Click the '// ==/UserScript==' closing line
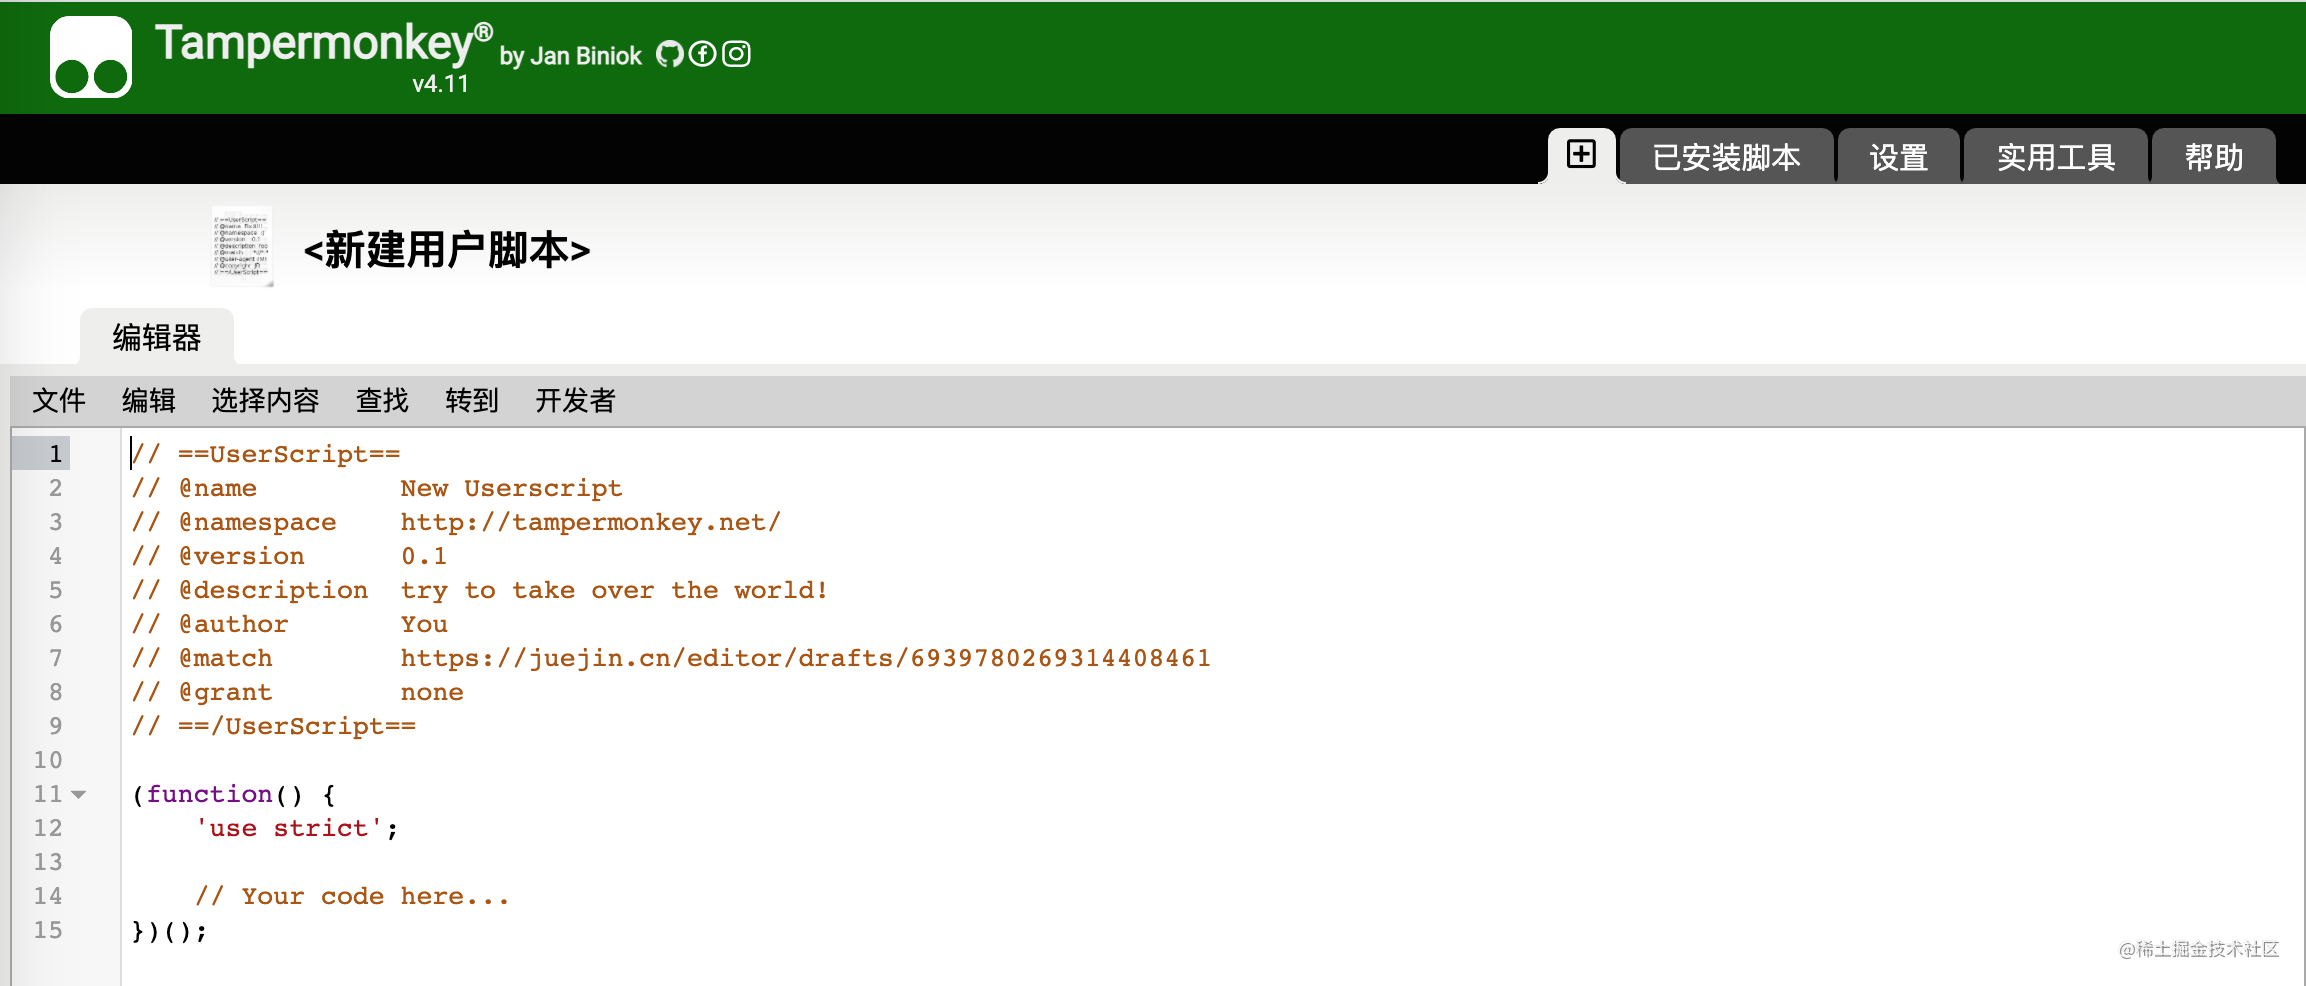Screen dimensions: 2306x986 [x=274, y=726]
